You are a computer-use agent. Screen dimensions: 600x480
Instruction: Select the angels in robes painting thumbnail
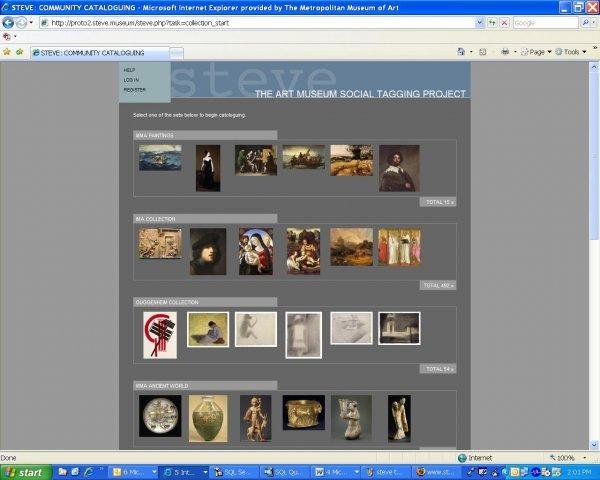coord(399,247)
